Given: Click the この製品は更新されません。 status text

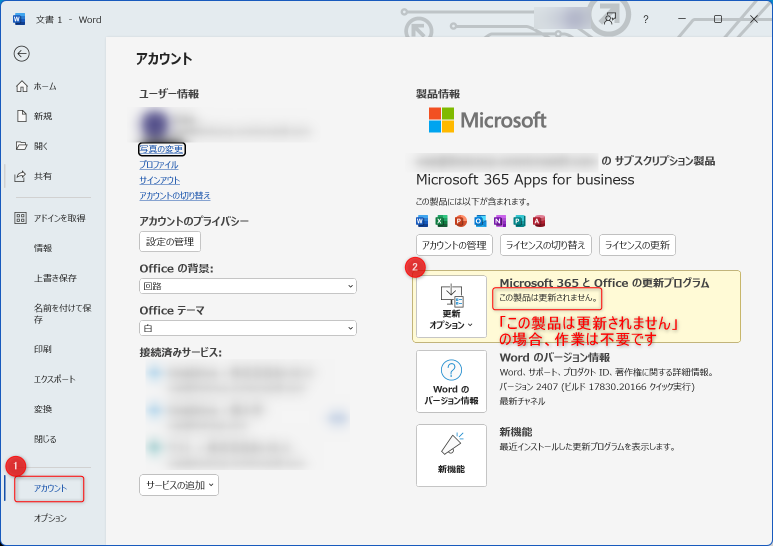Looking at the screenshot, I should pyautogui.click(x=548, y=298).
